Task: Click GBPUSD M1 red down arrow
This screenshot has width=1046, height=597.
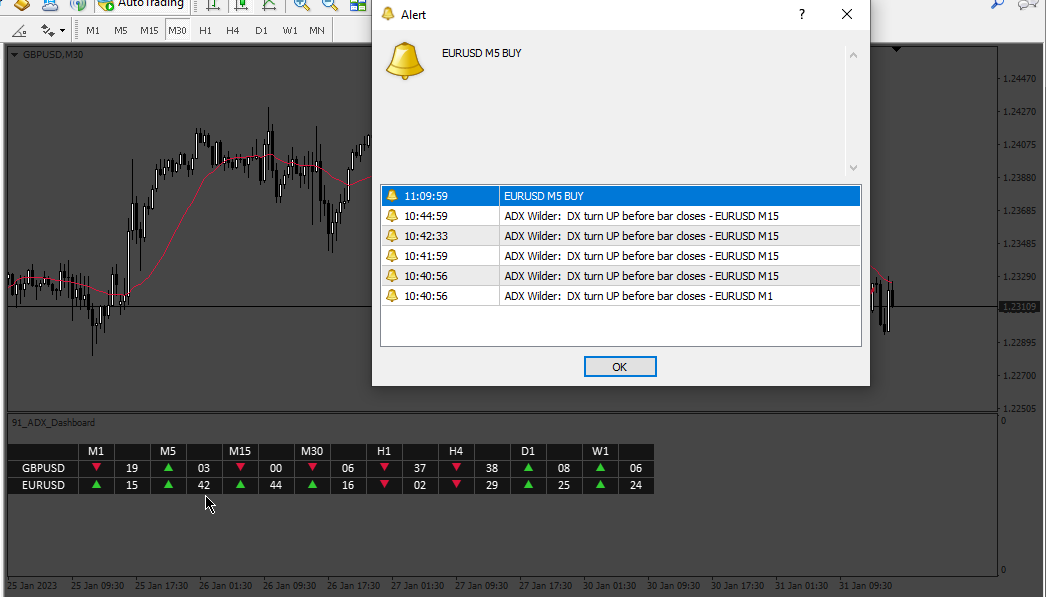Action: click(x=96, y=468)
